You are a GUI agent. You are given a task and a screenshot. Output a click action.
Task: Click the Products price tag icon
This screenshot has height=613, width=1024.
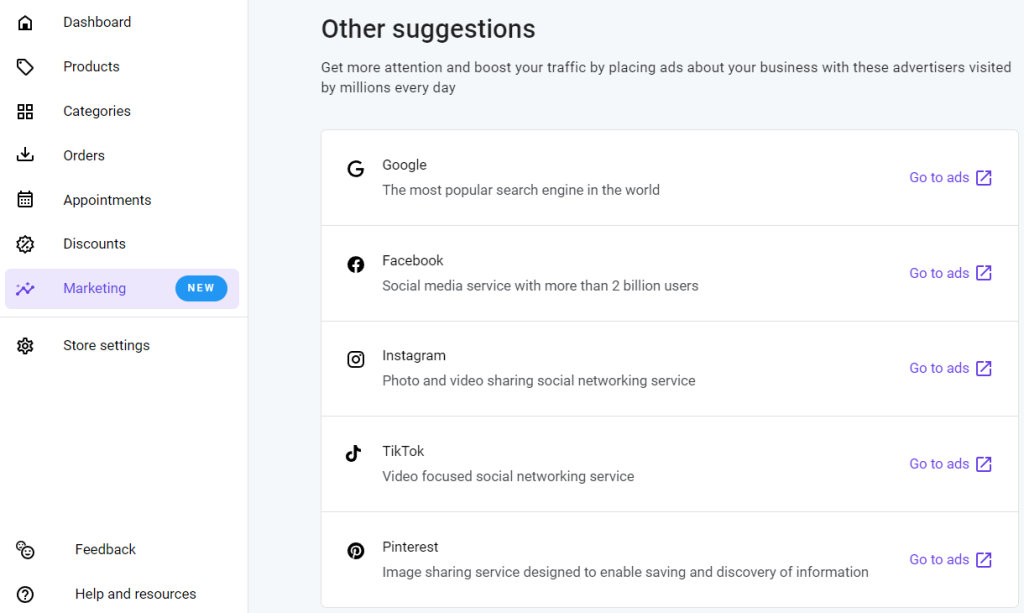(x=24, y=66)
